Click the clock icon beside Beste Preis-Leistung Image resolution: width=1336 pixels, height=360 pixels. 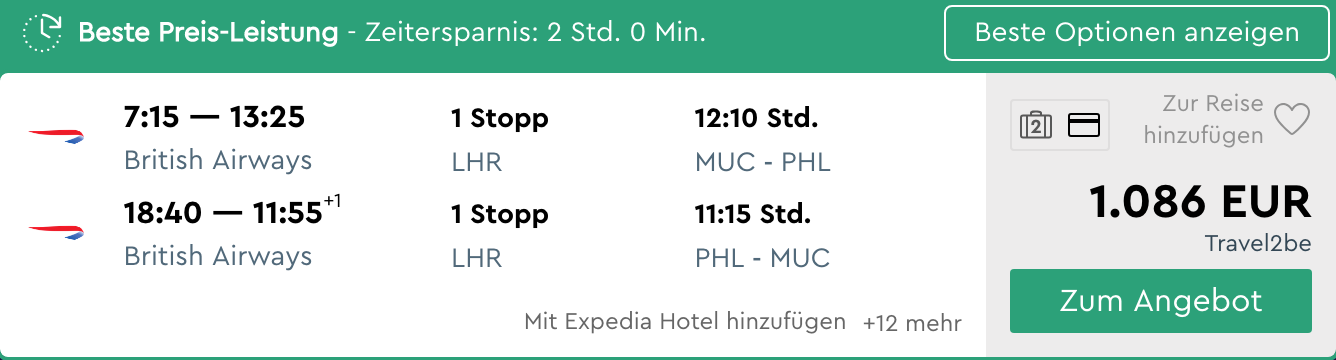[x=43, y=33]
